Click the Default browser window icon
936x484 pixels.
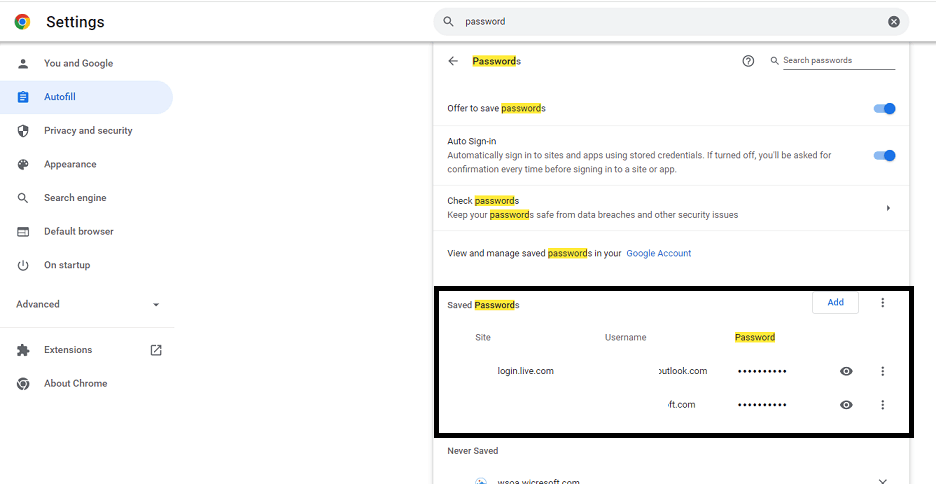click(23, 232)
